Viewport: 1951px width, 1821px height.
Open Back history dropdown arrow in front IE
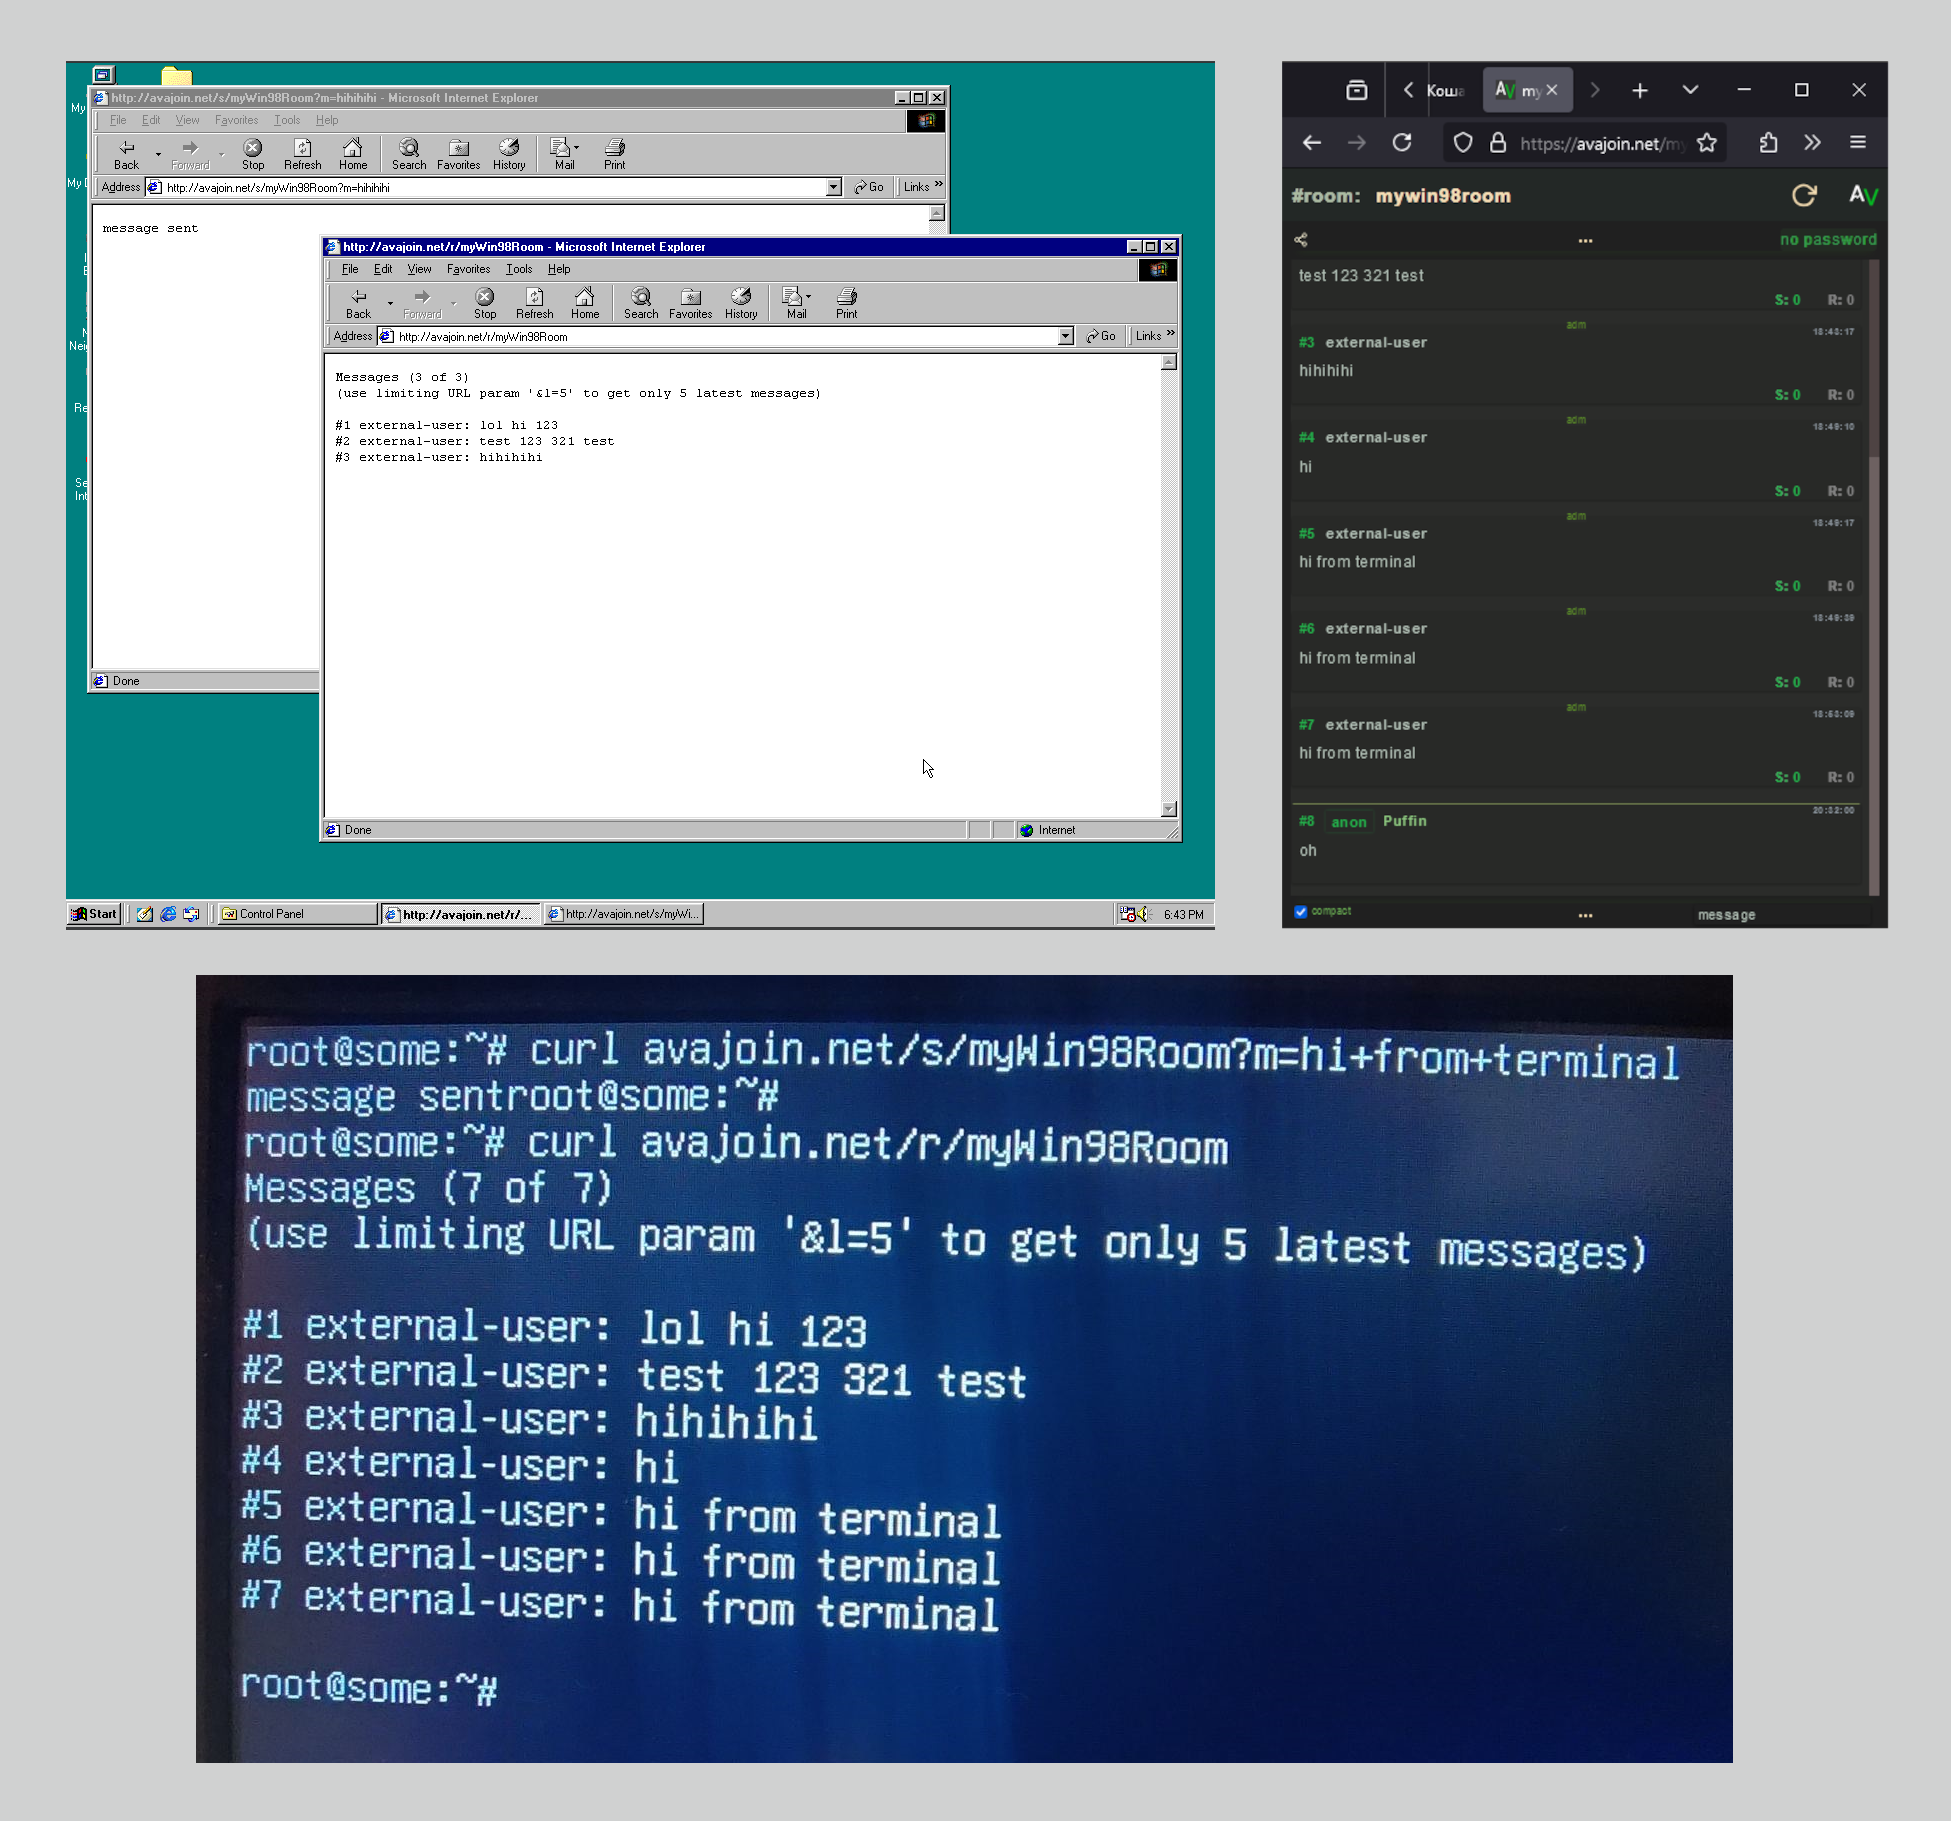click(x=390, y=303)
